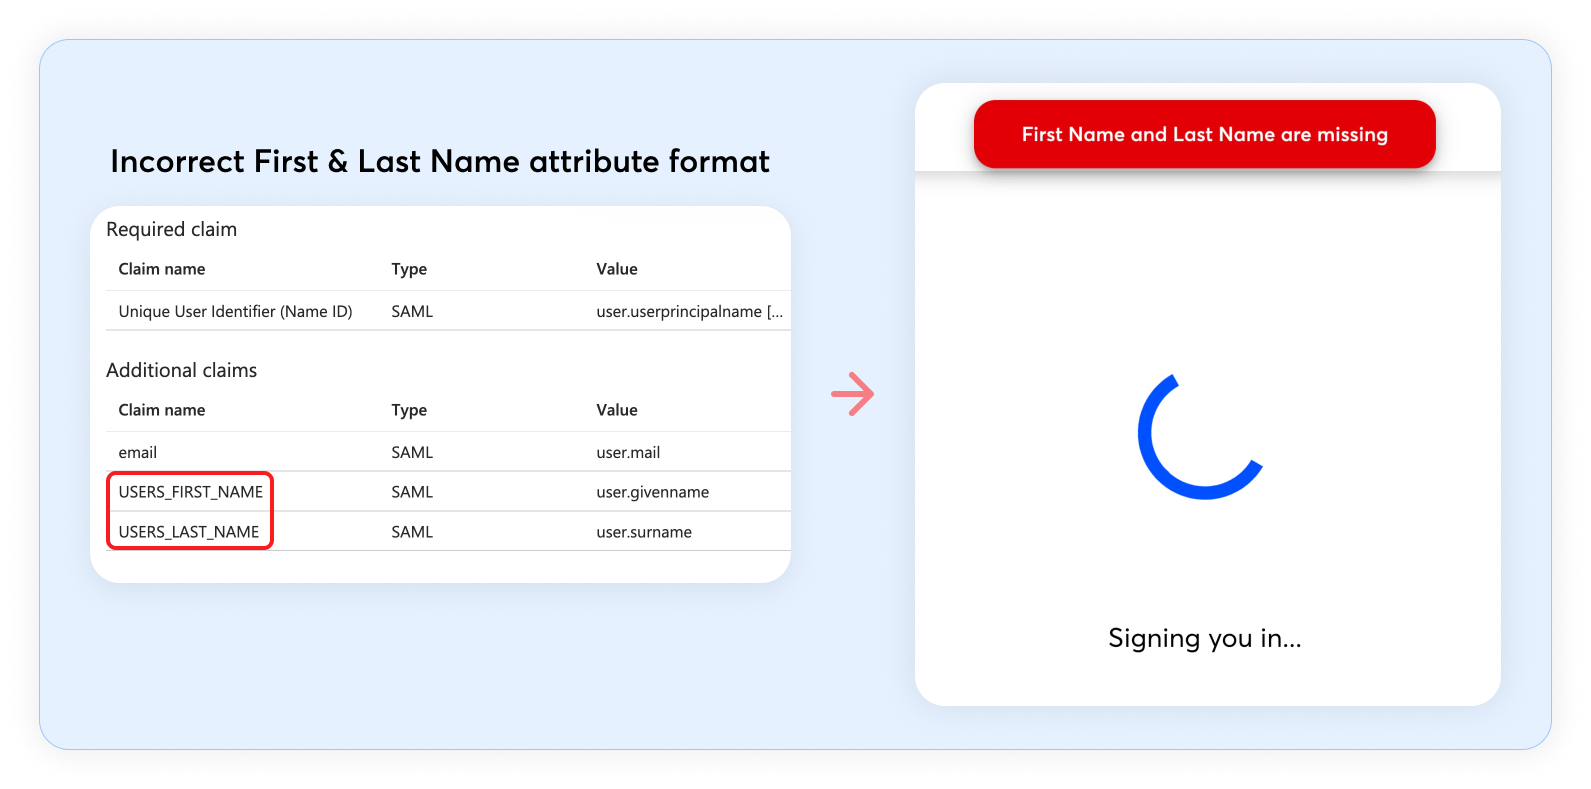The image size is (1591, 789).
Task: Click the 'Signing you in...' text
Action: [1204, 638]
